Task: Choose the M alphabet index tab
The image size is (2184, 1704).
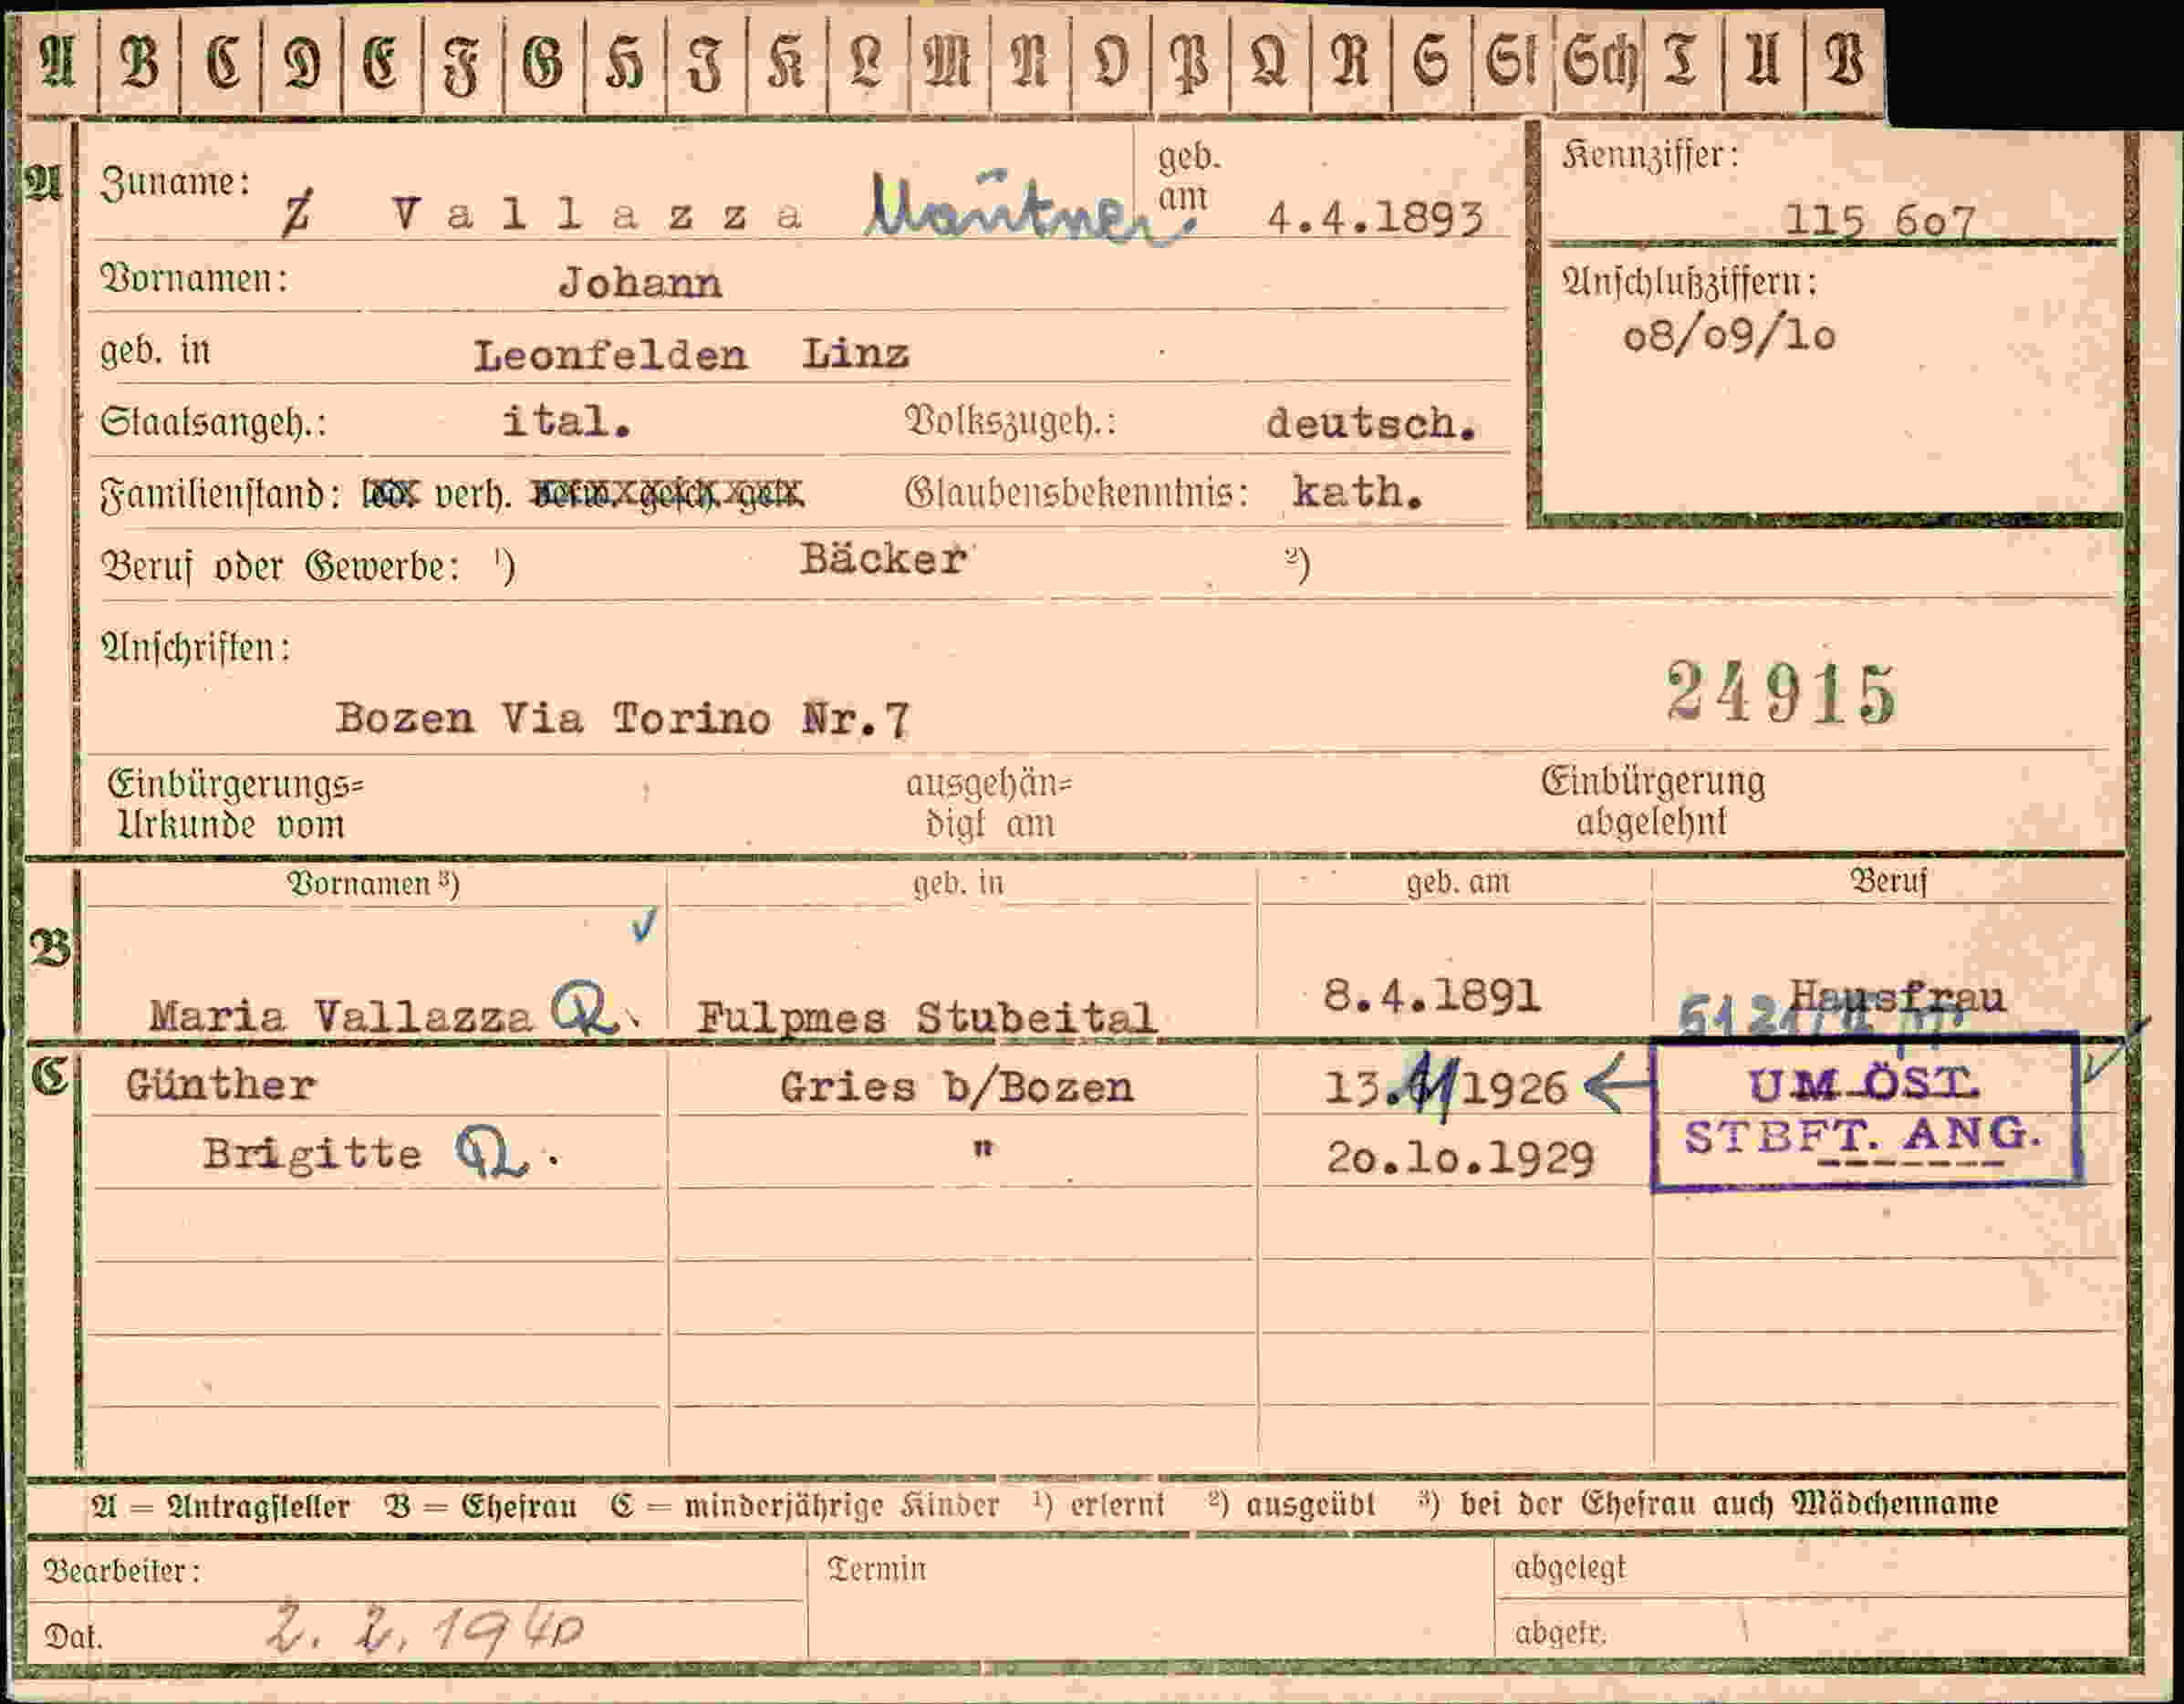Action: (x=949, y=62)
